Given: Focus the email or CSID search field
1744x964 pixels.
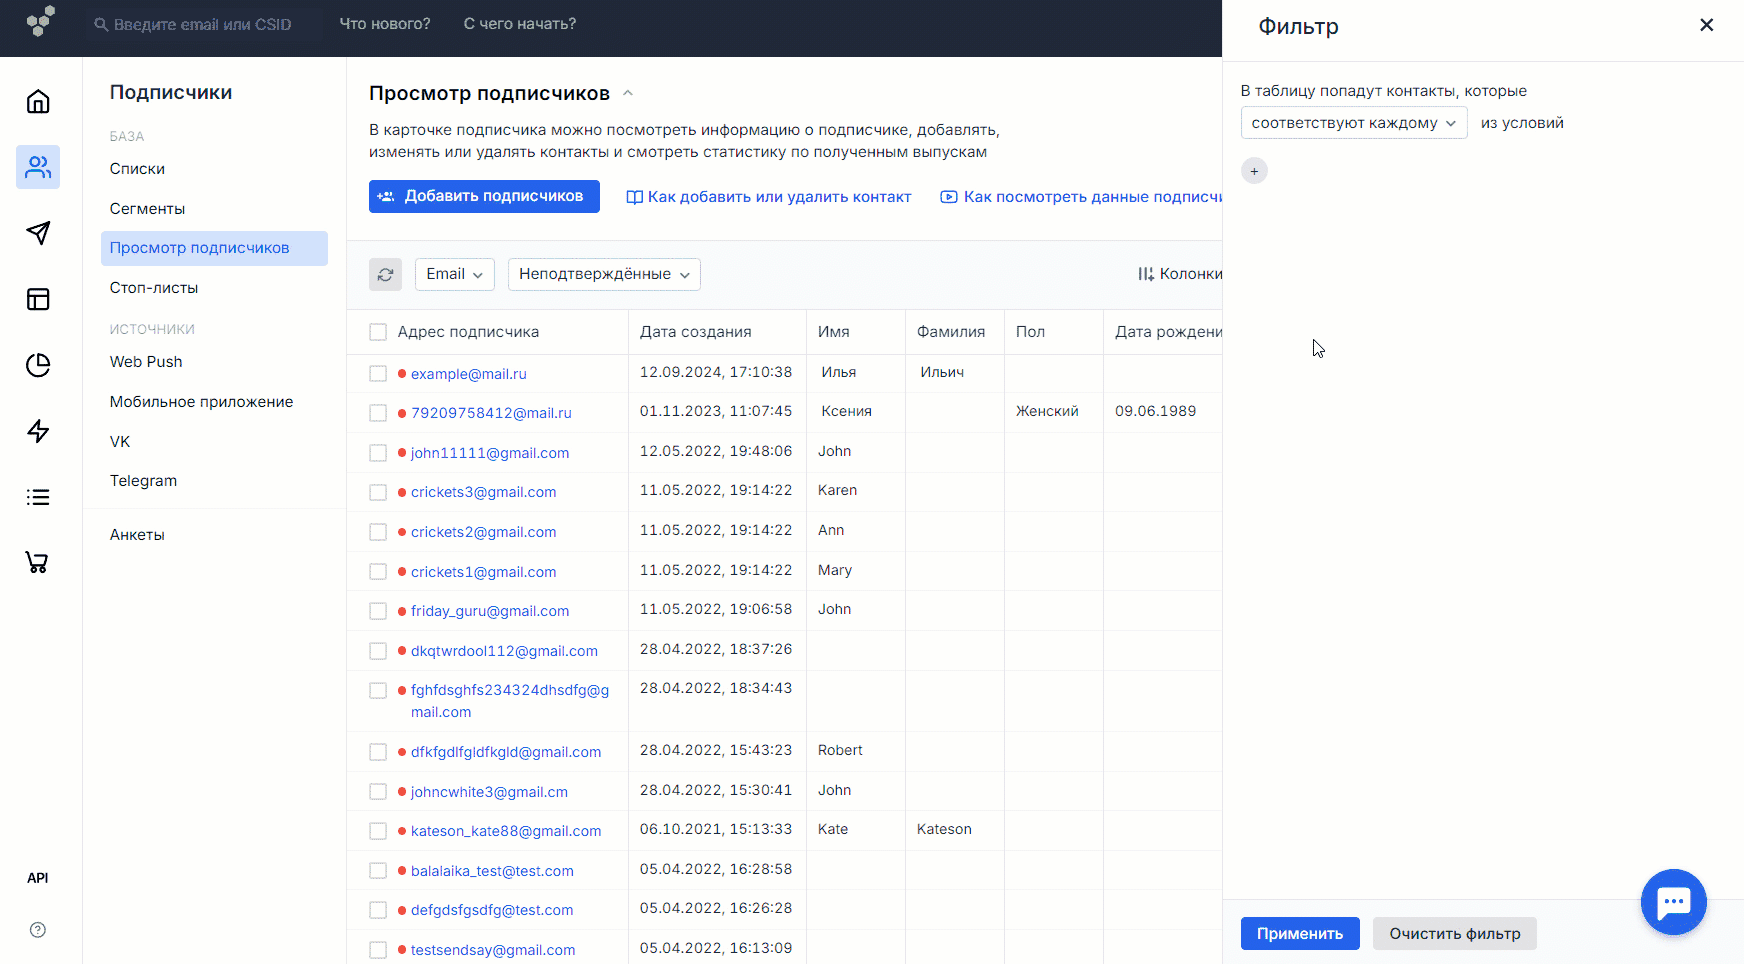Looking at the screenshot, I should click(202, 25).
